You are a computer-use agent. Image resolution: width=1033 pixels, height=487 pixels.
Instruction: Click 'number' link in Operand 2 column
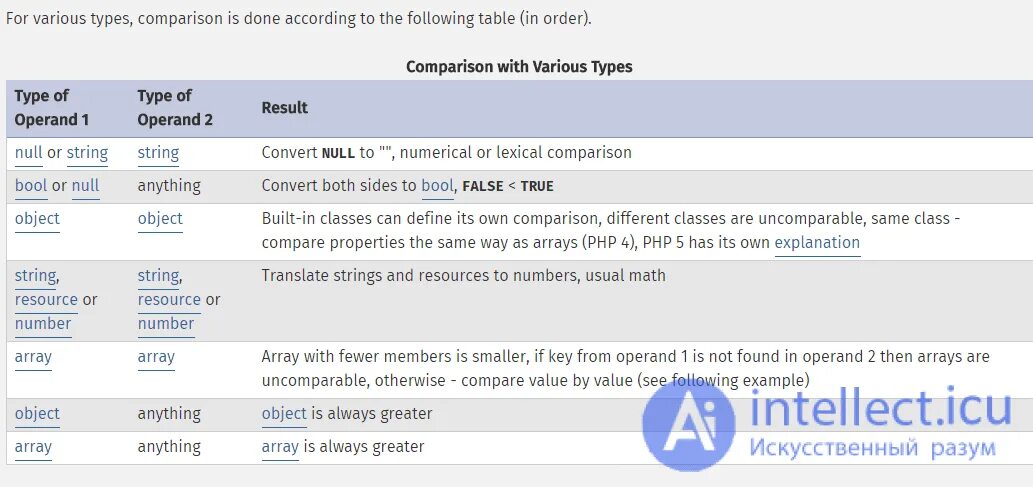click(166, 324)
